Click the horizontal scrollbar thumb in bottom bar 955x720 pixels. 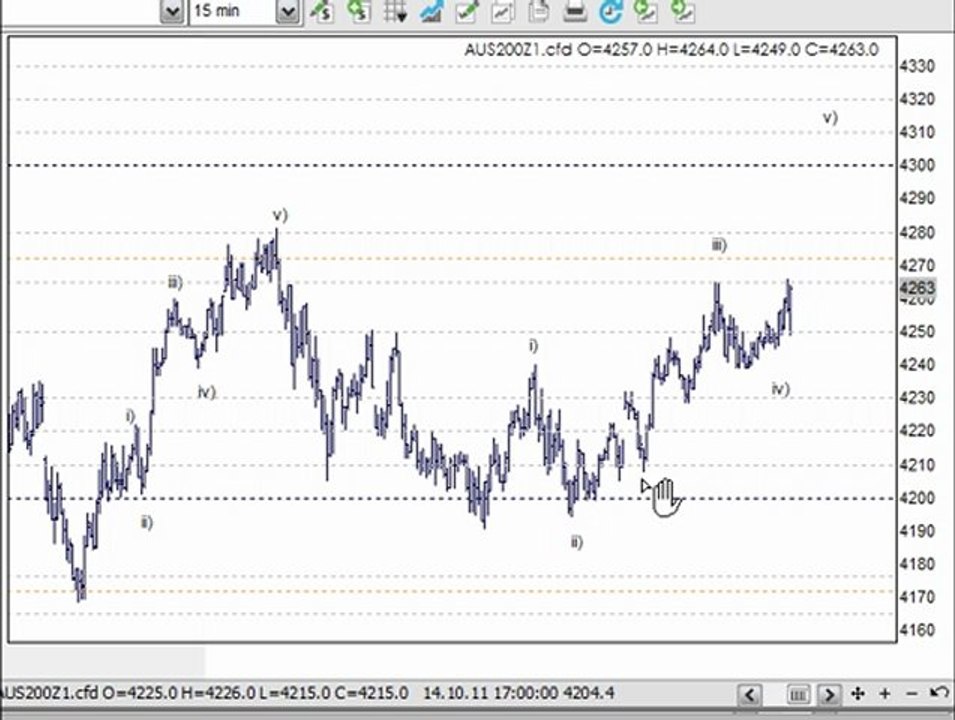tap(797, 694)
